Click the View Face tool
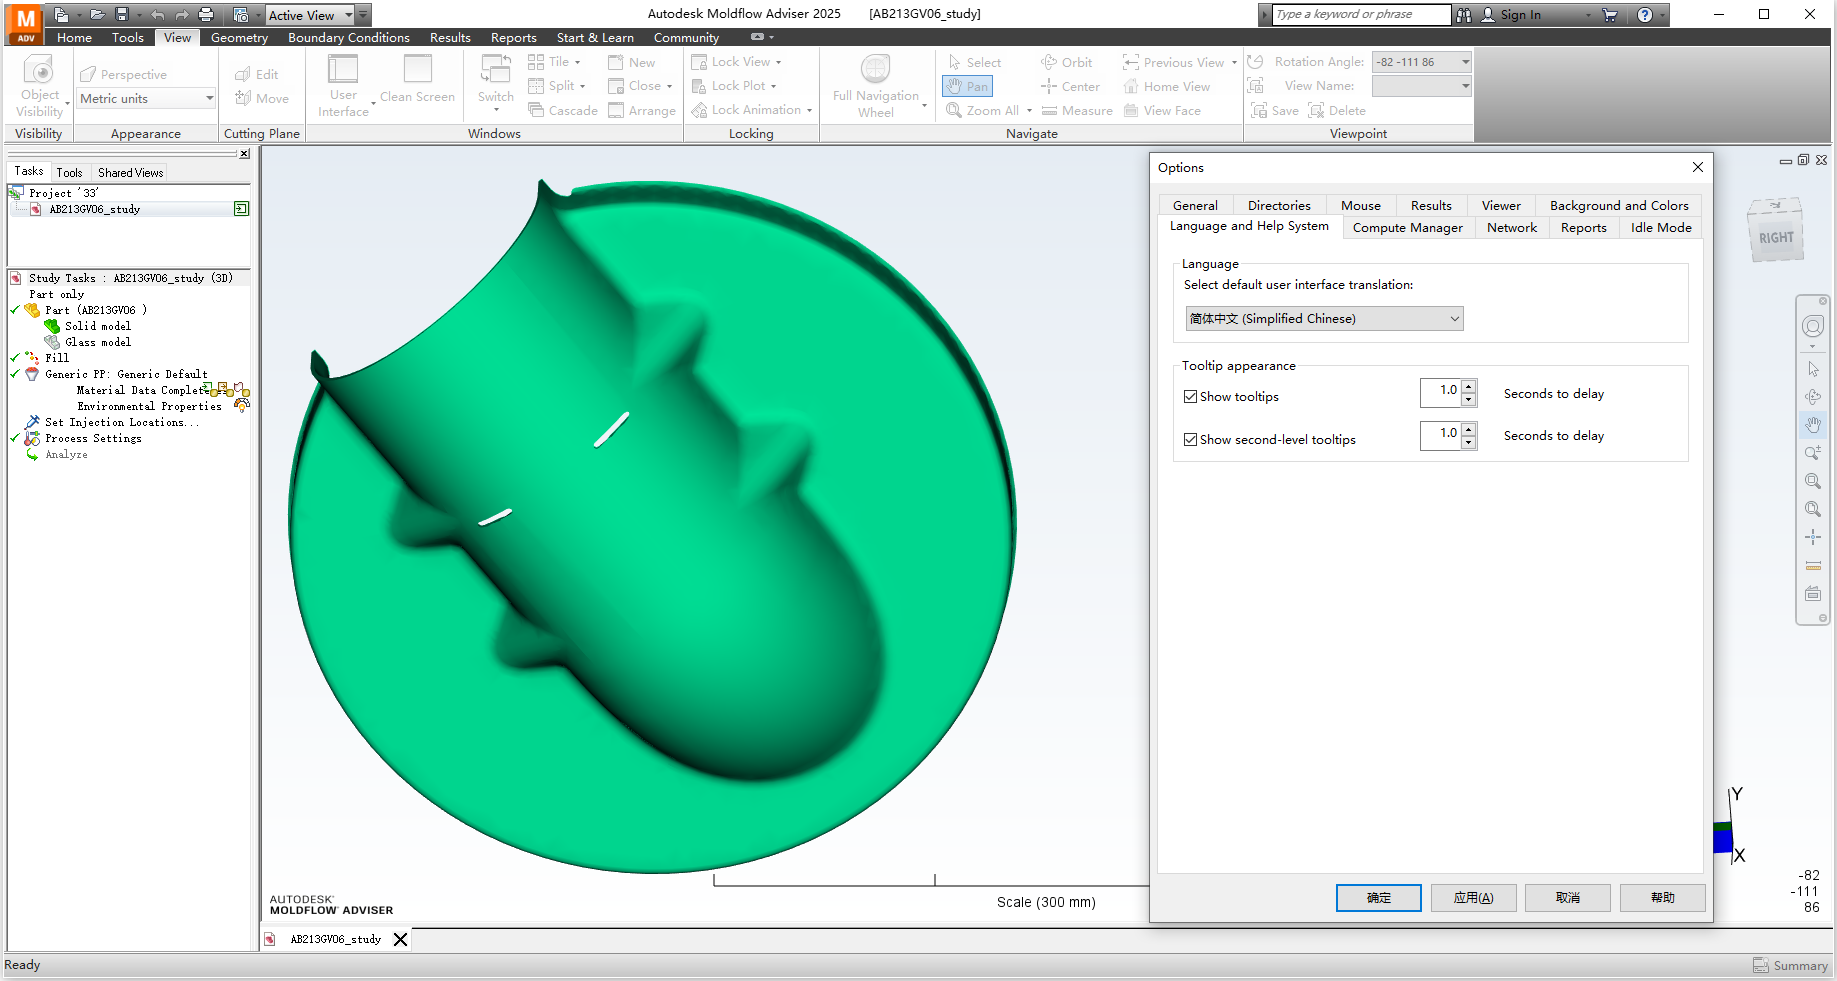 tap(1162, 111)
